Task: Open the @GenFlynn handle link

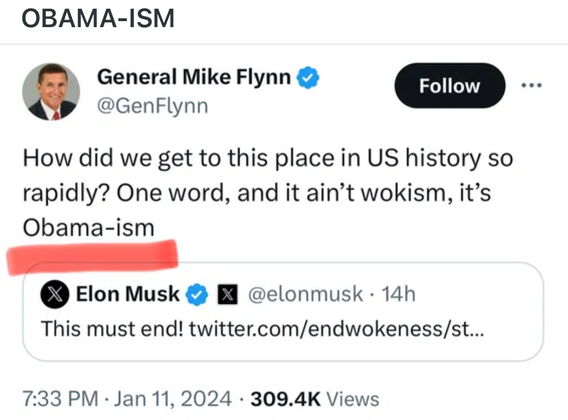Action: [x=153, y=106]
